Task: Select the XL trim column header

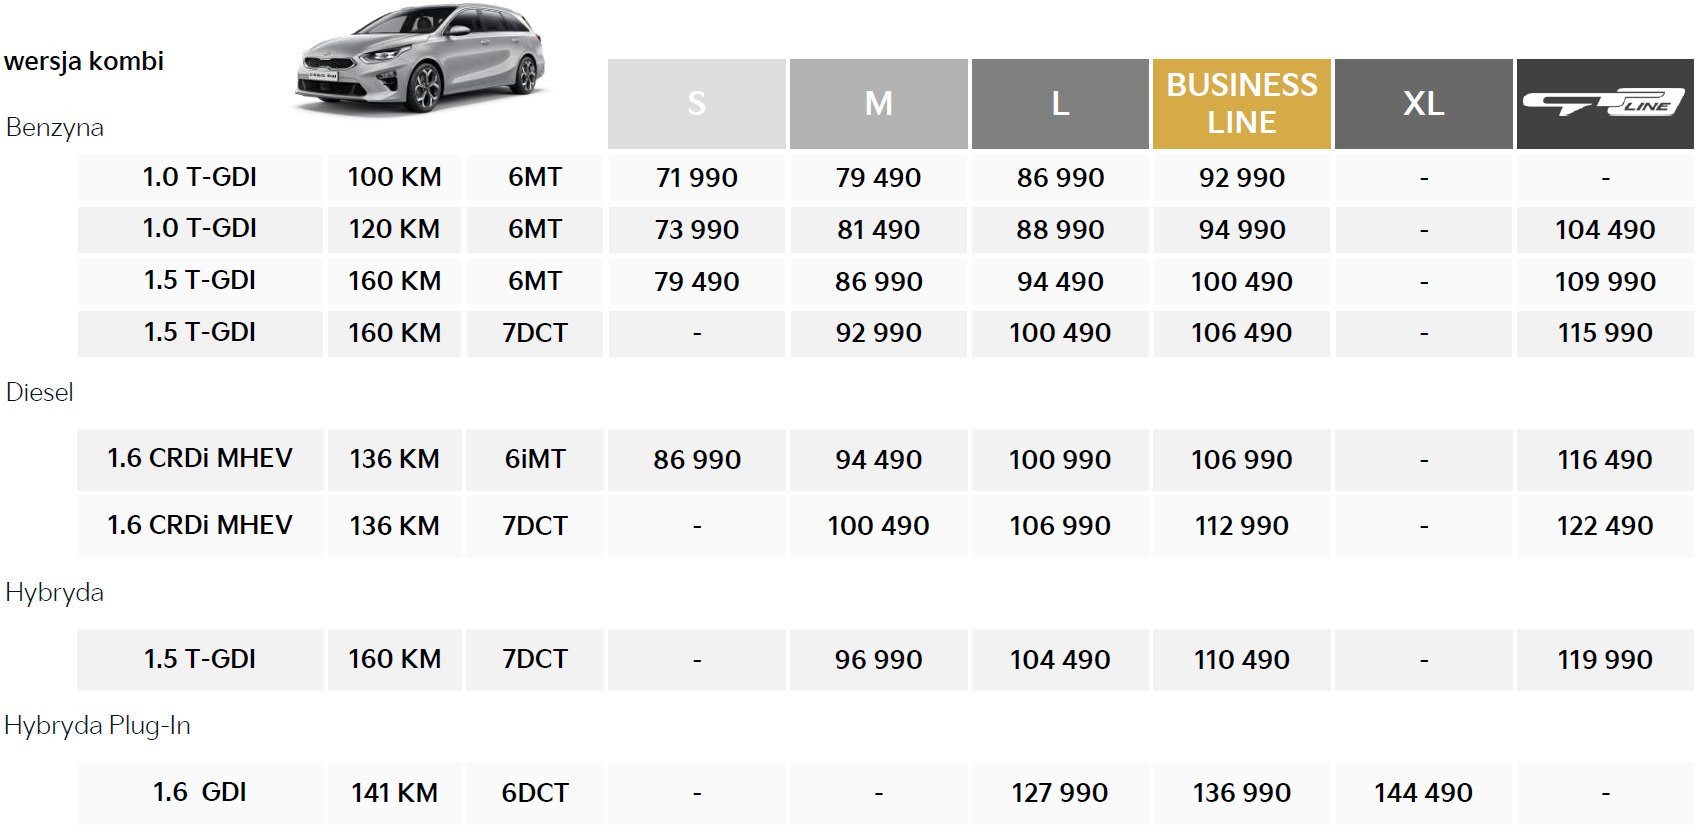Action: tap(1423, 104)
